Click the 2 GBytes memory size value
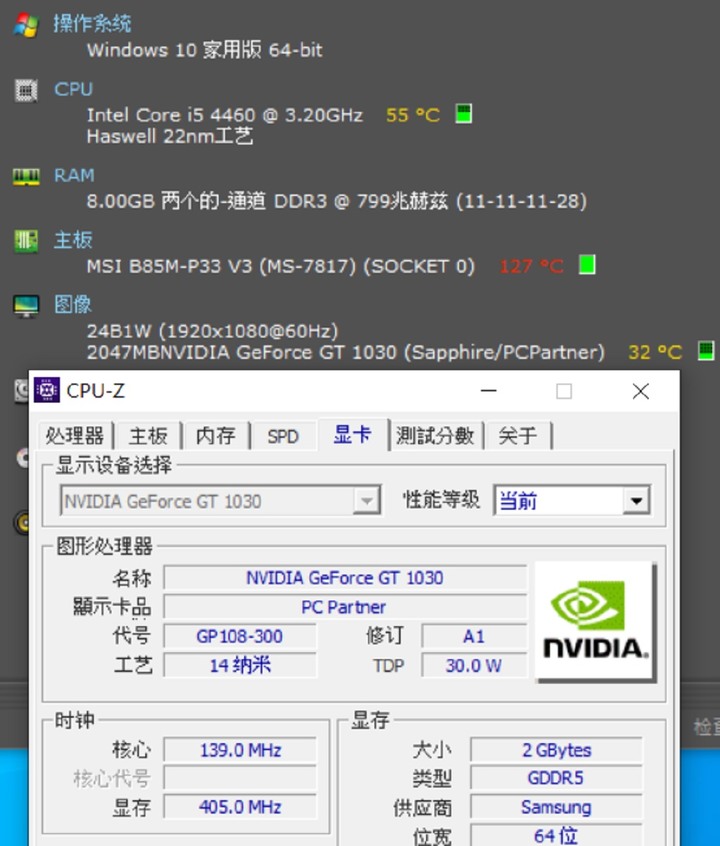720x846 pixels. [x=556, y=750]
